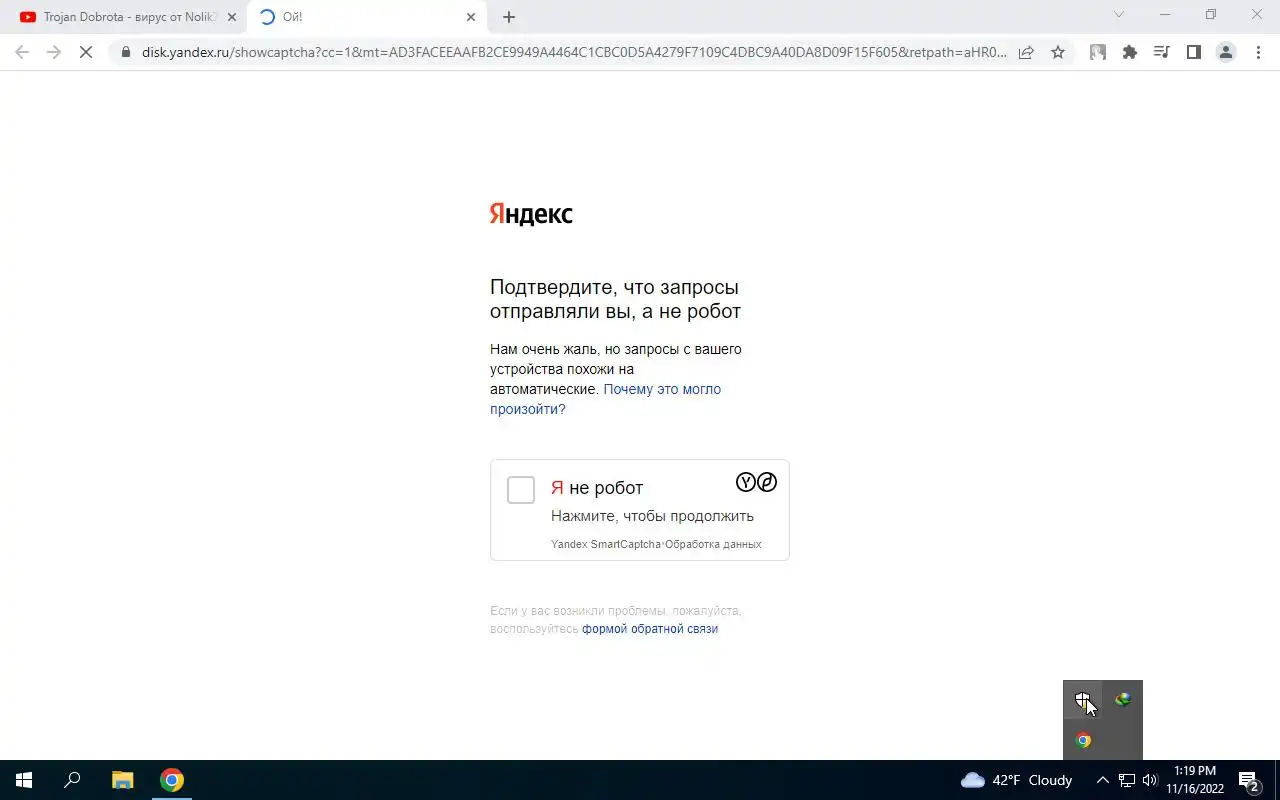Open the media controls icon
The image size is (1280, 800).
(1162, 52)
